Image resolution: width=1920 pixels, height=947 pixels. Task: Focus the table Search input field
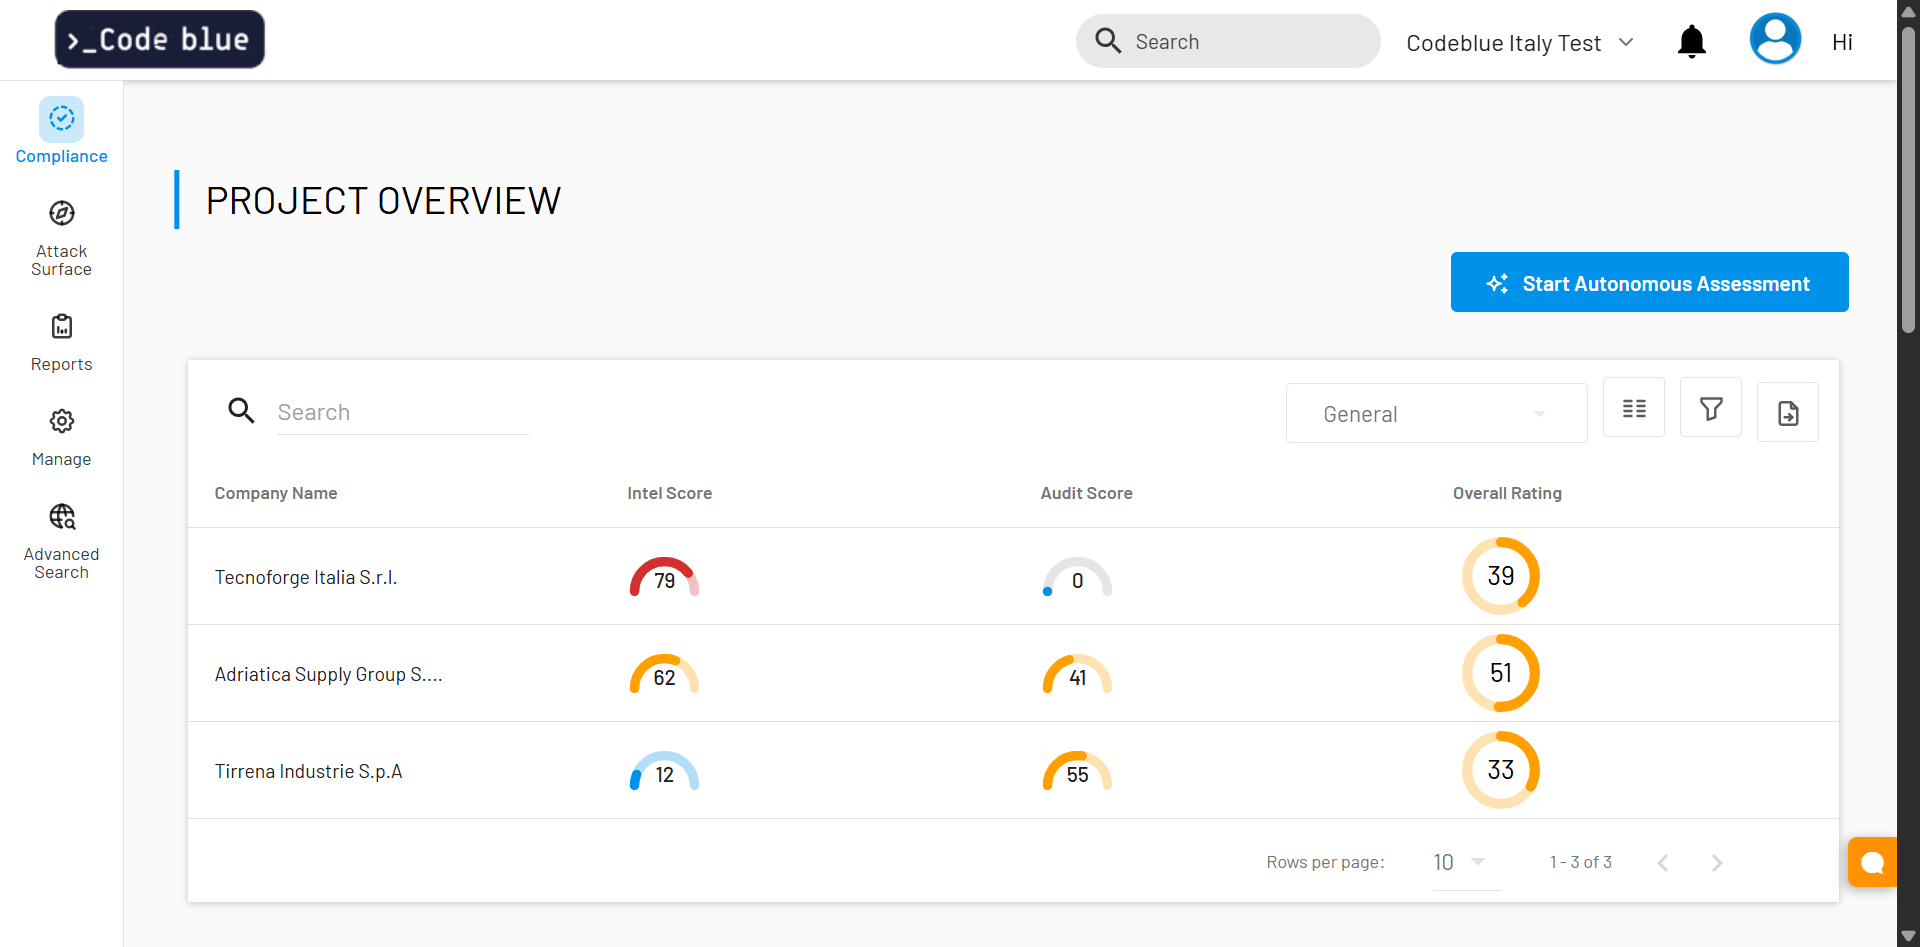coord(402,412)
